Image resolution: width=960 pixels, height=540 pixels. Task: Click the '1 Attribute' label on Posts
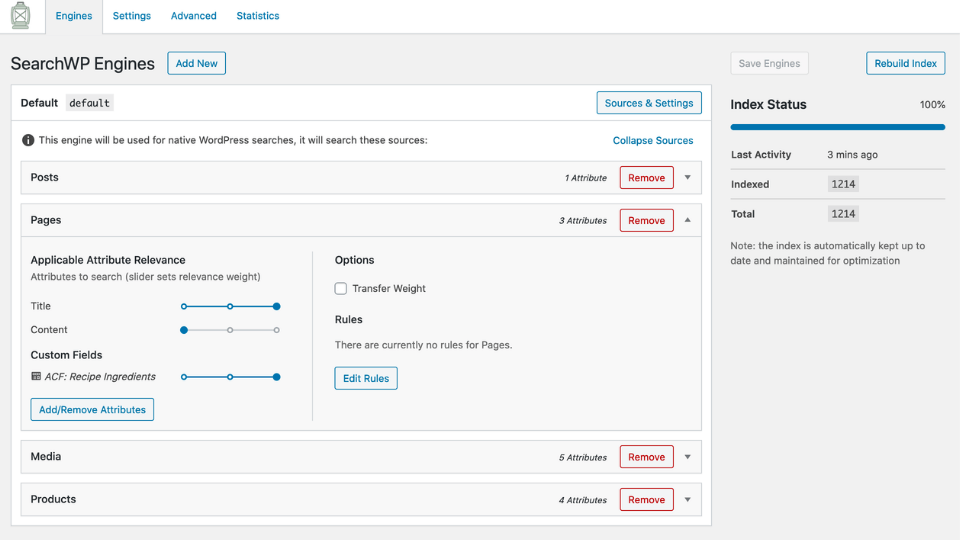coord(586,178)
